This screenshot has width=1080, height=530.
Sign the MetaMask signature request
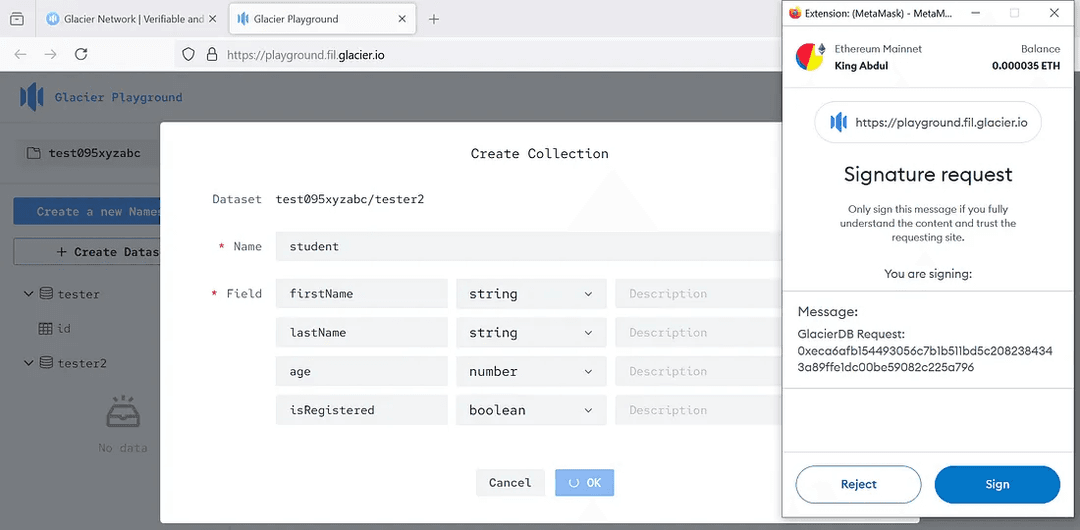pyautogui.click(x=997, y=485)
